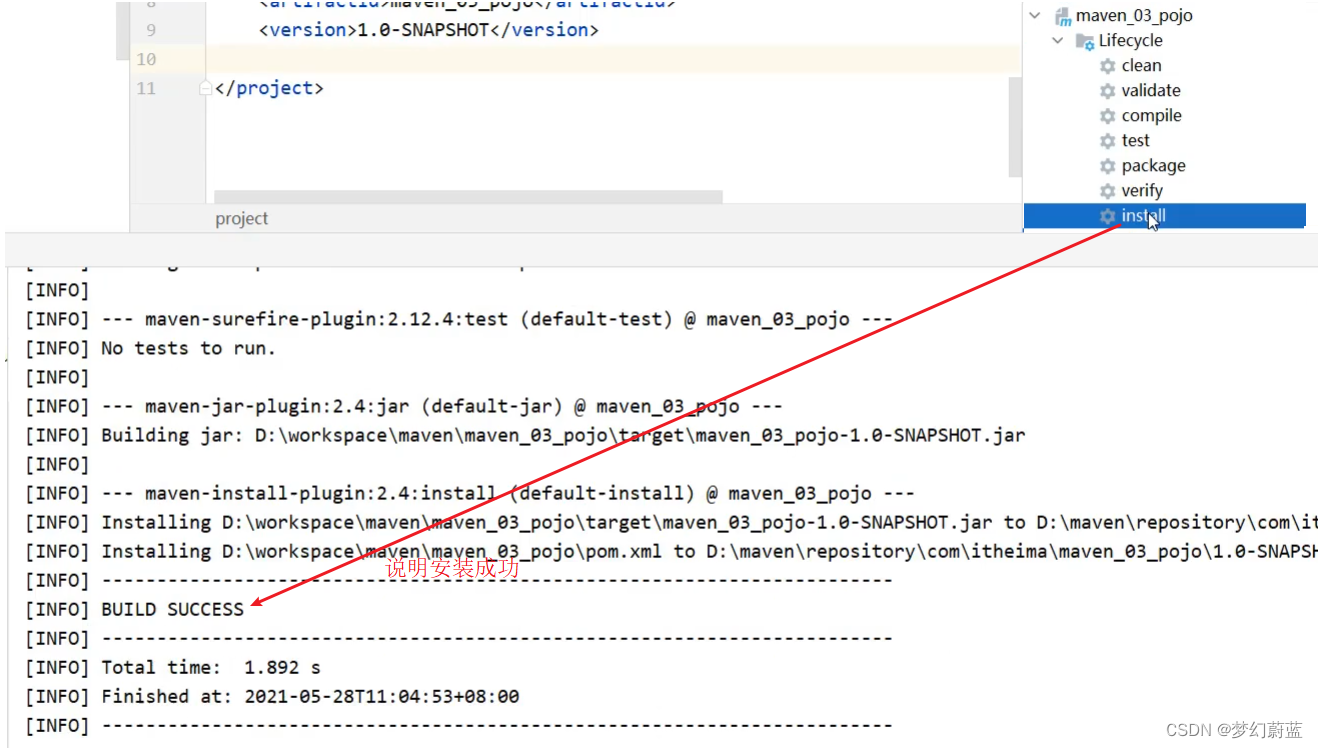The width and height of the screenshot is (1318, 748).
Task: Click the editor's horizontal scrollbar
Action: (x=468, y=196)
